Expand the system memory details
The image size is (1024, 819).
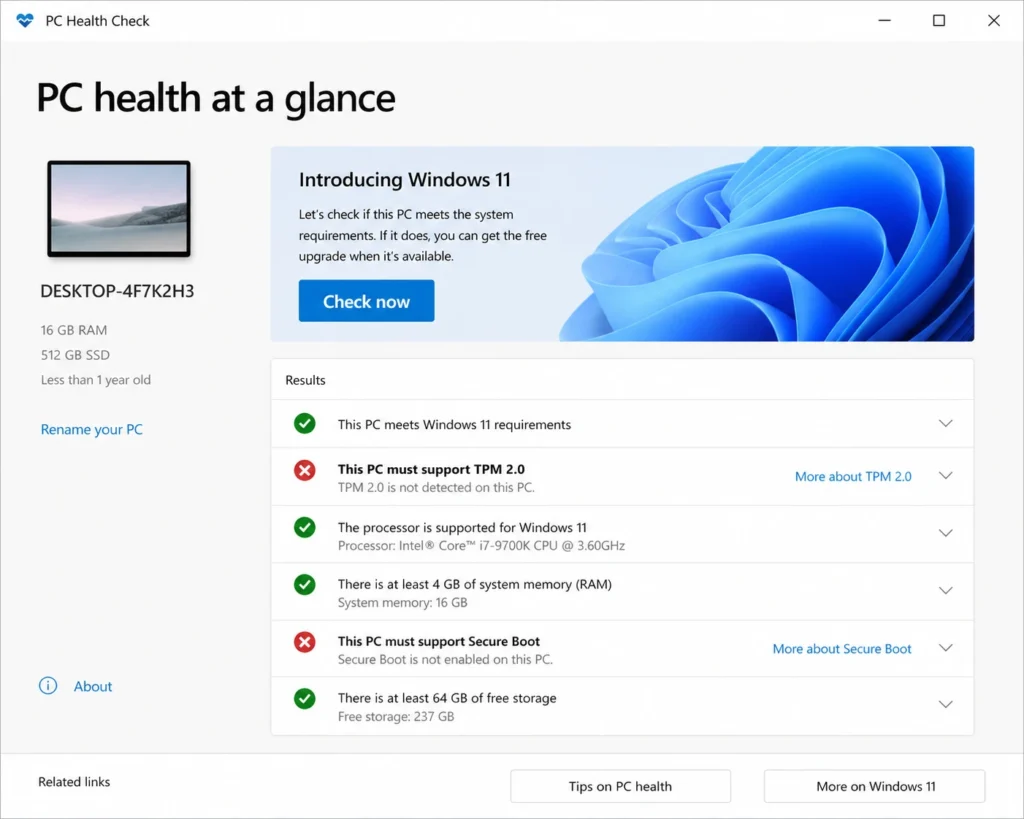[x=946, y=590]
